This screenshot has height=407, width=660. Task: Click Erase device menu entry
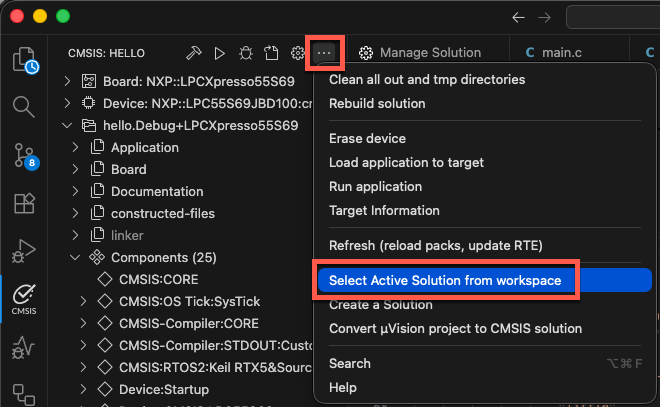coord(367,138)
